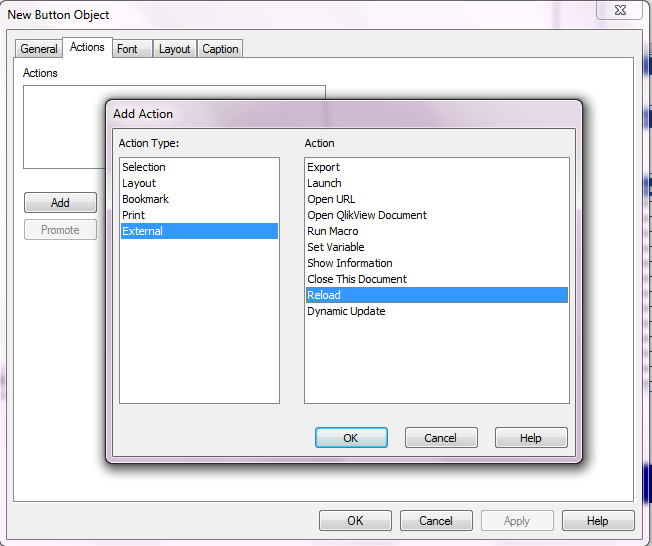The height and width of the screenshot is (546, 652).
Task: Click Apply in New Button Object window
Action: click(x=517, y=521)
